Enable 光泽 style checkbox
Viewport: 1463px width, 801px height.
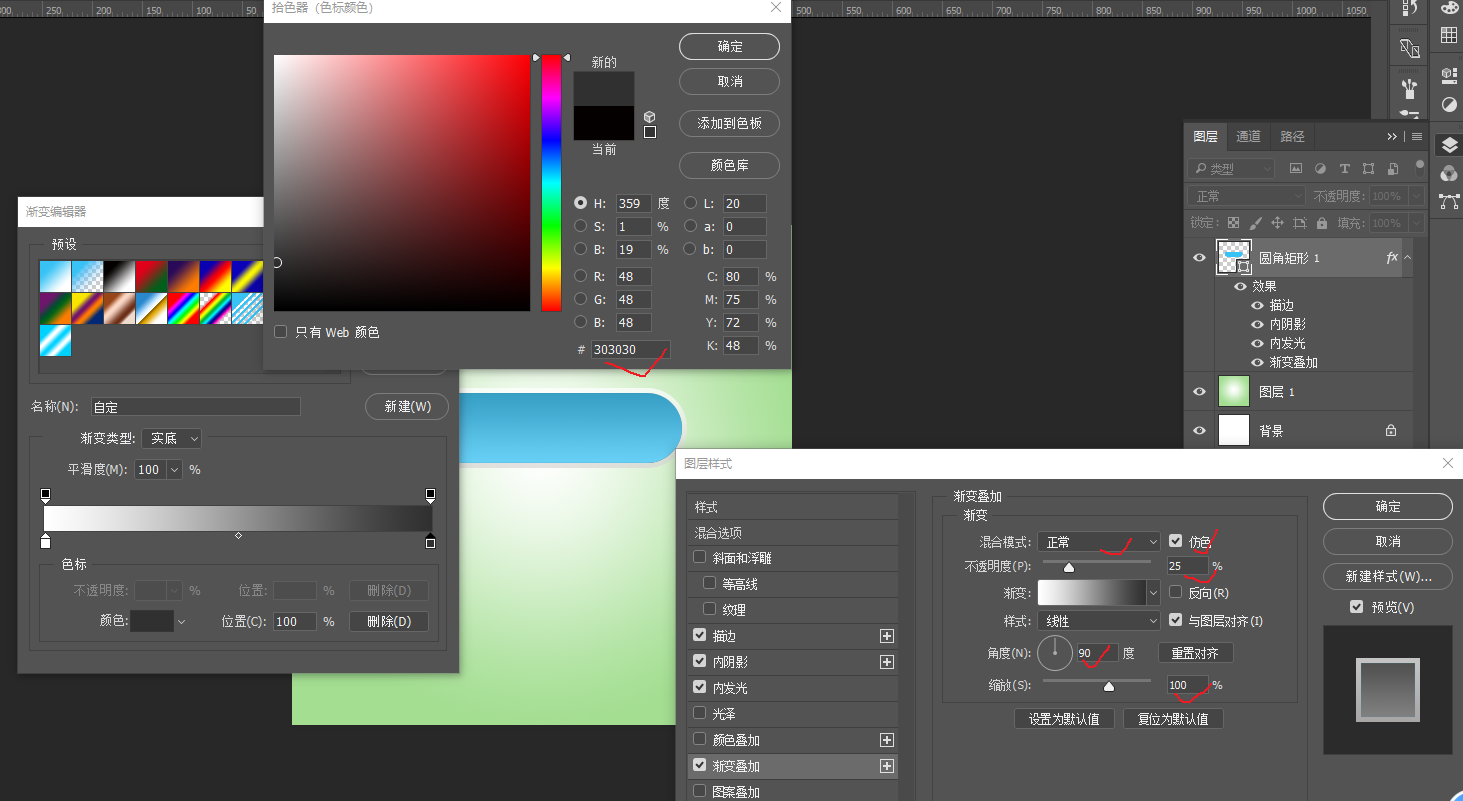click(700, 714)
